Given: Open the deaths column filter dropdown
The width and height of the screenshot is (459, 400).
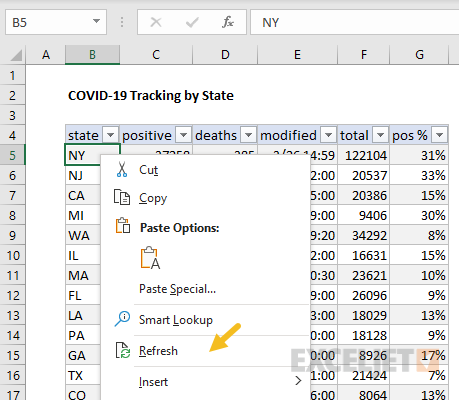Looking at the screenshot, I should pos(248,135).
